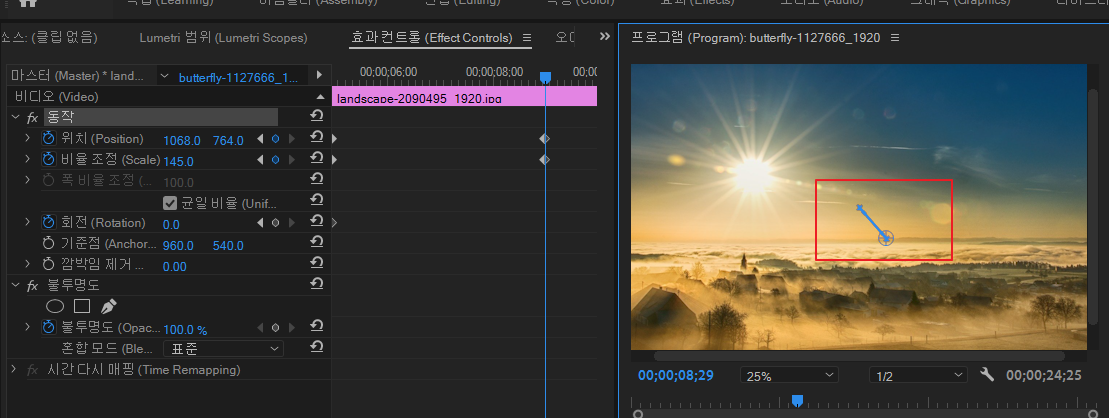Collapse the Opacity (불투명도) effect group
The width and height of the screenshot is (1109, 418).
pyautogui.click(x=16, y=286)
